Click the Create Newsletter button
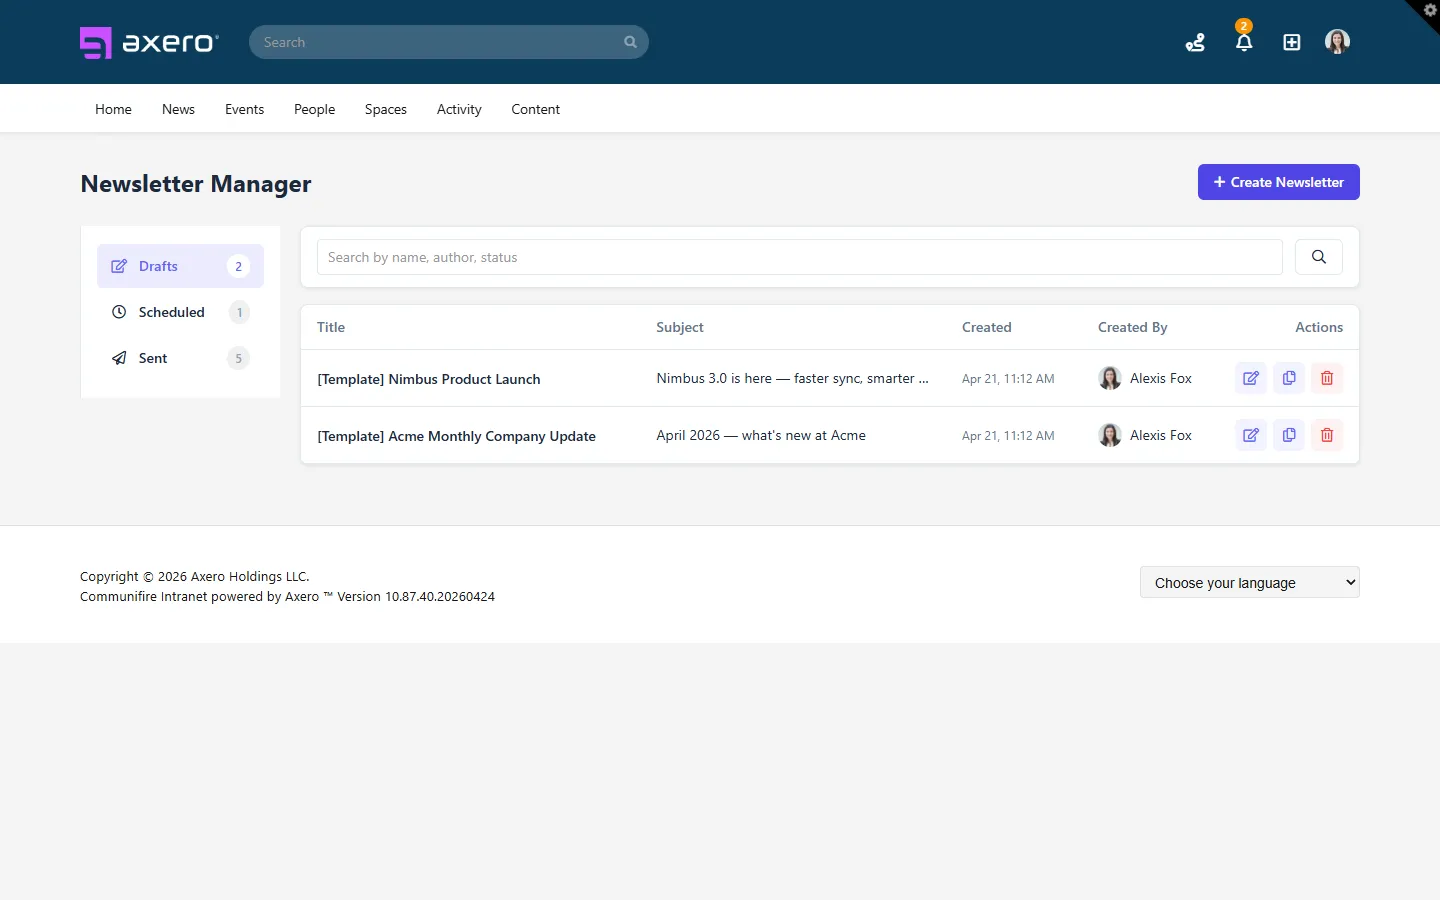This screenshot has width=1440, height=900. click(1279, 182)
